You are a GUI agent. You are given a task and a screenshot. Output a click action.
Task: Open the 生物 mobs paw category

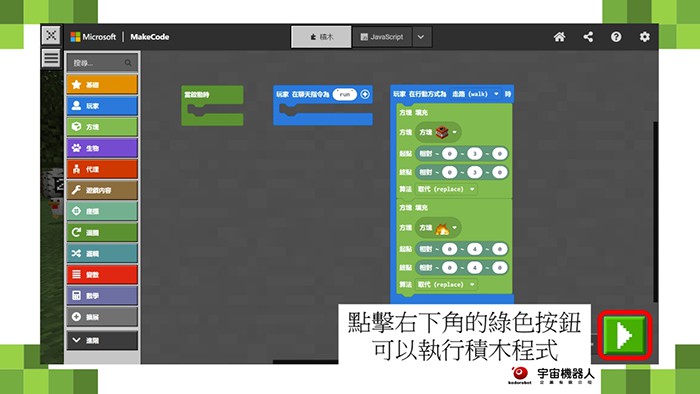point(102,148)
